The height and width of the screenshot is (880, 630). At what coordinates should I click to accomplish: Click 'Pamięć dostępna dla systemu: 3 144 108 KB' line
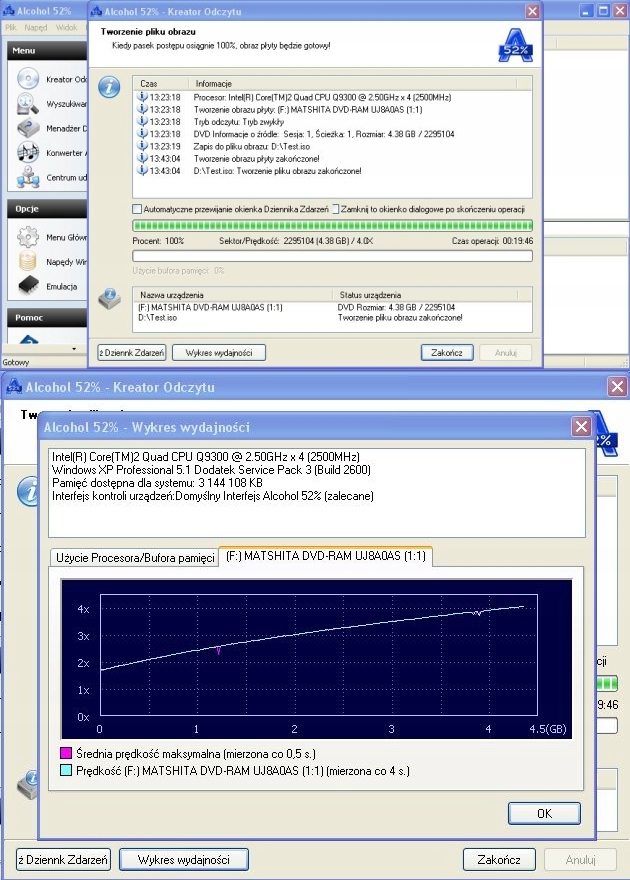[157, 483]
